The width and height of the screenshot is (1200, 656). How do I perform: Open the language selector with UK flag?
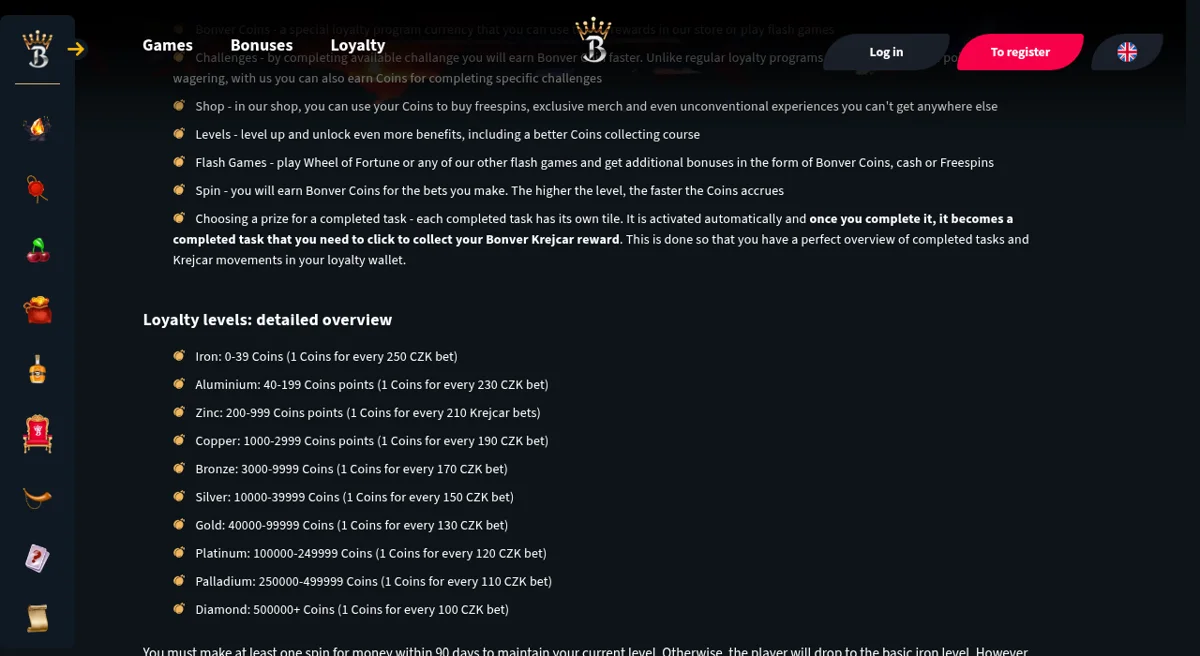[1127, 52]
